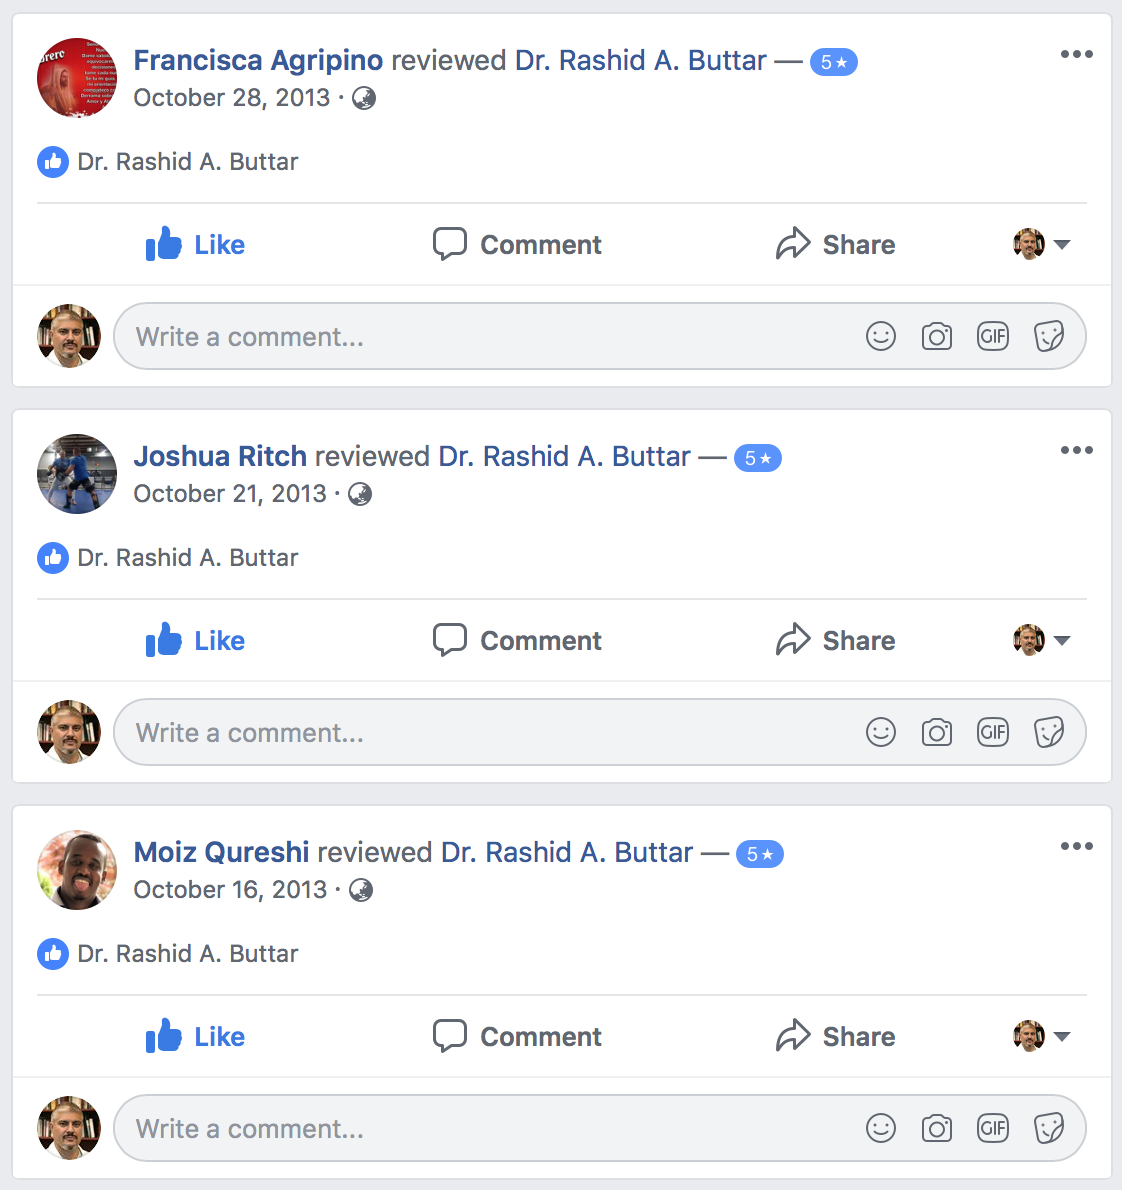This screenshot has width=1122, height=1190.
Task: Click Joshua Ritch's profile picture
Action: click(77, 474)
